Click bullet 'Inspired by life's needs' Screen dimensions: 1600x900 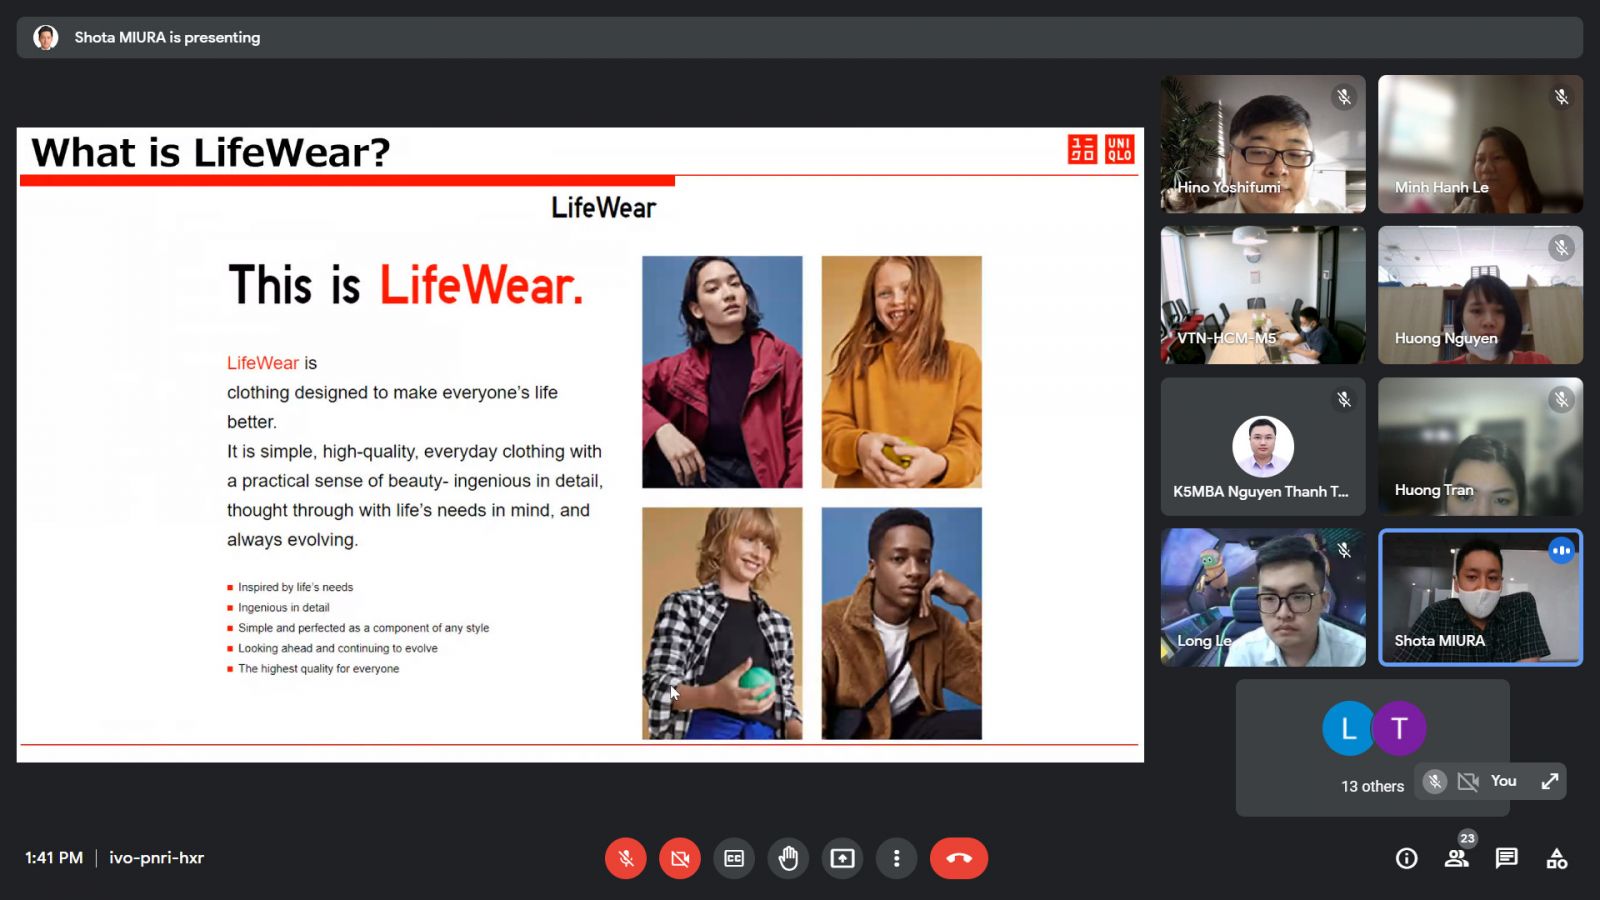point(295,587)
